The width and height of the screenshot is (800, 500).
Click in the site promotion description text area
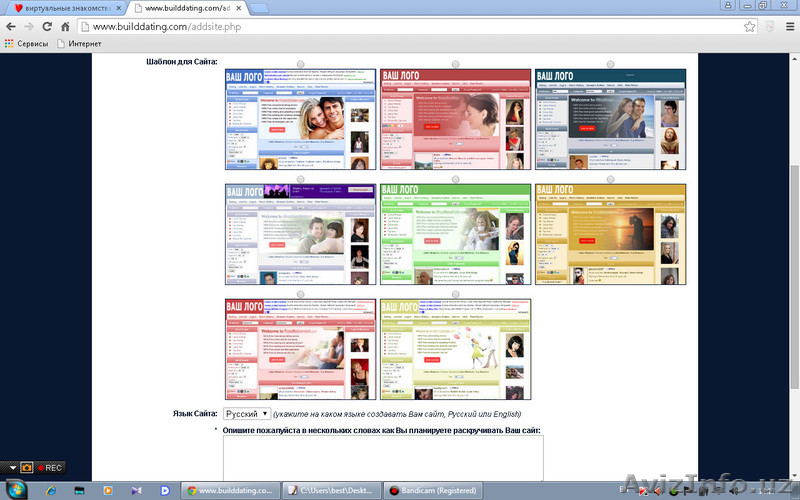point(382,458)
